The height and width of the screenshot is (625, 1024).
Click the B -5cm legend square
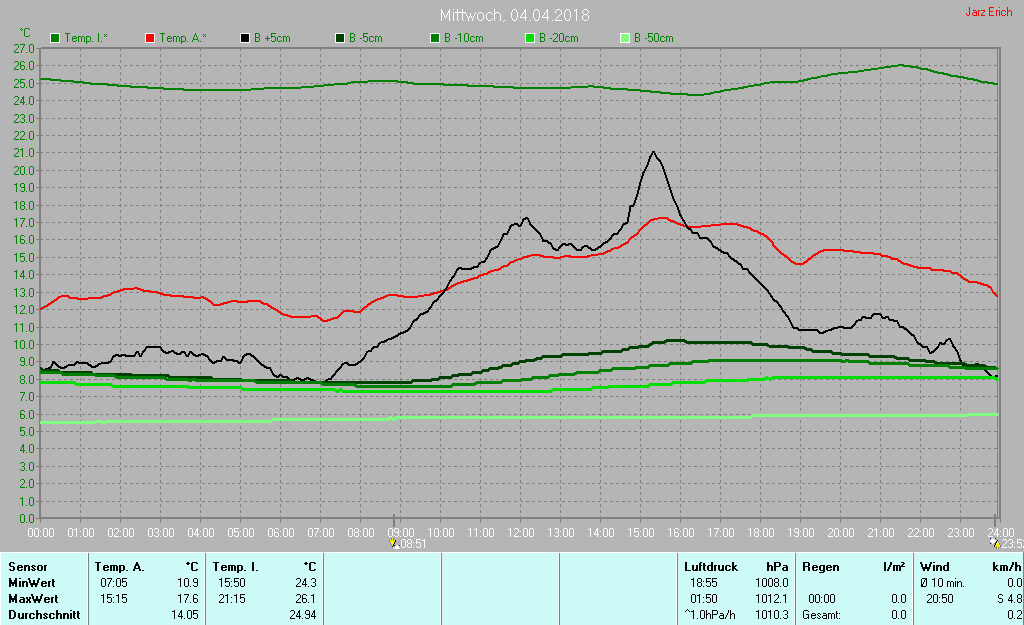(x=340, y=38)
